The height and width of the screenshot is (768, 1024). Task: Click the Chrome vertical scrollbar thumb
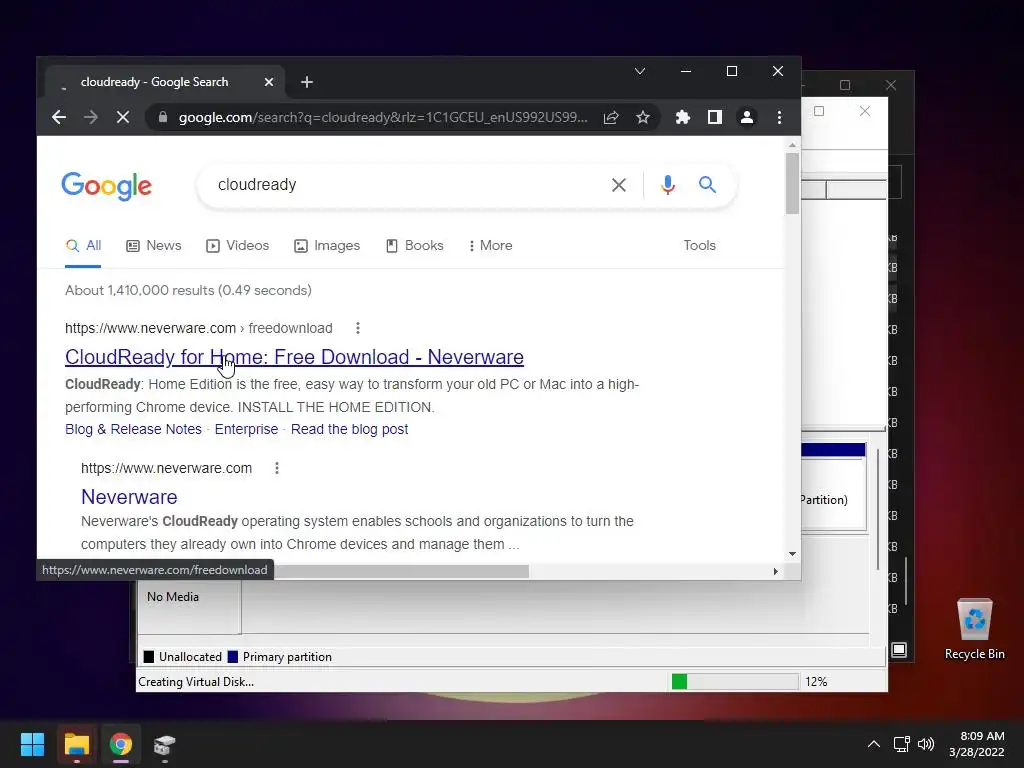point(792,184)
